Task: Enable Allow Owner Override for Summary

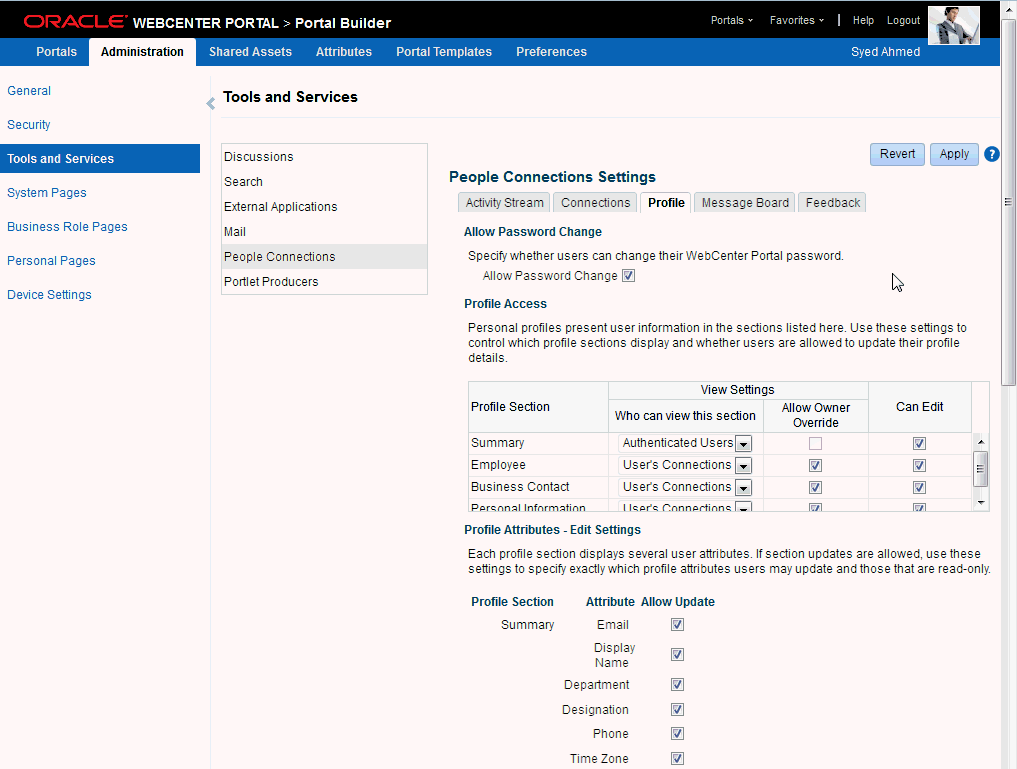Action: (815, 444)
